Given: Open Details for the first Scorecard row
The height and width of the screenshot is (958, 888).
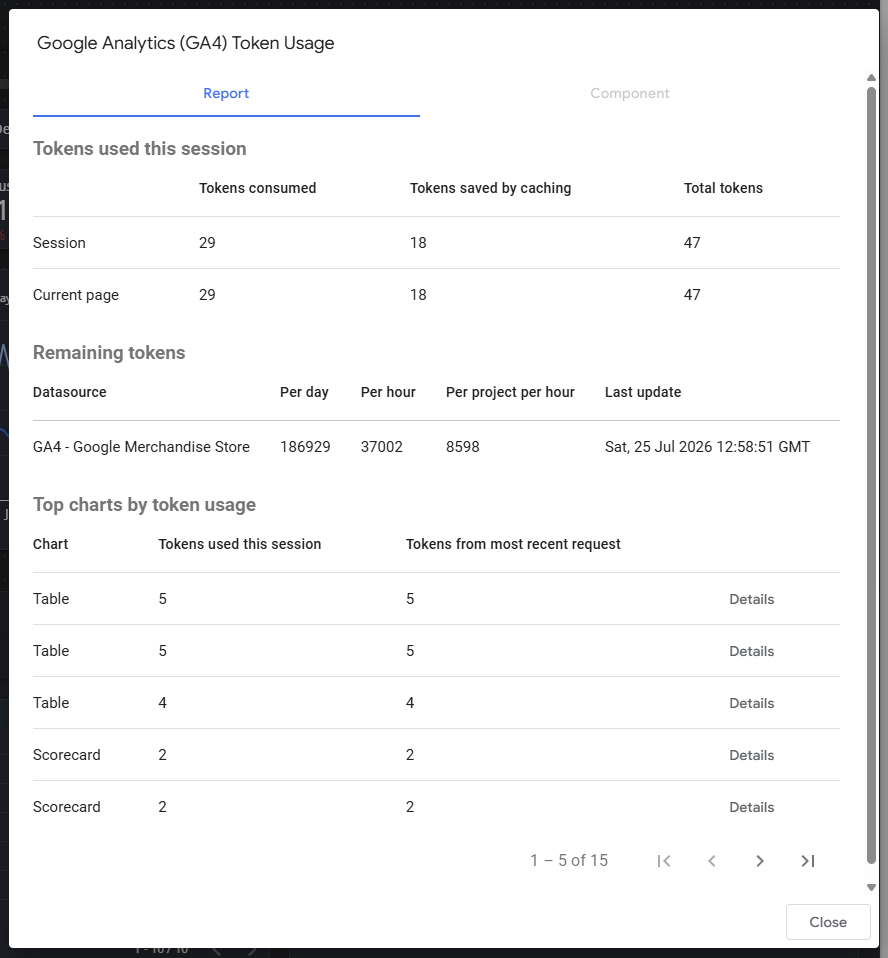Looking at the screenshot, I should (x=752, y=755).
